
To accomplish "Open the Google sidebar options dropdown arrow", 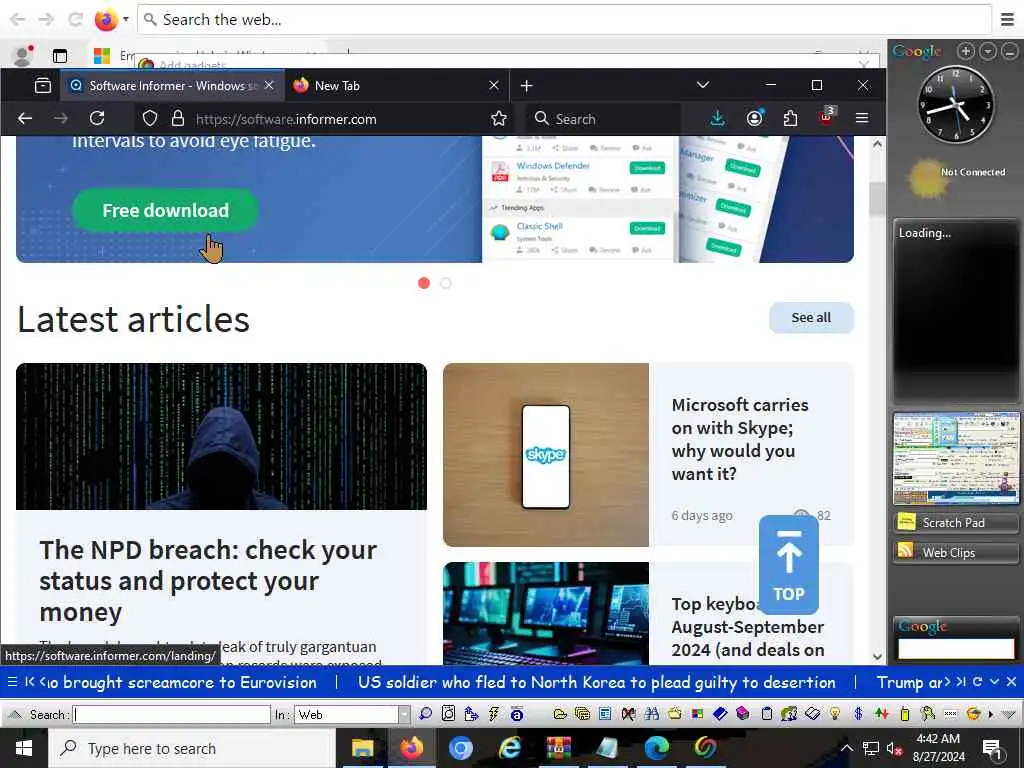I will point(988,50).
